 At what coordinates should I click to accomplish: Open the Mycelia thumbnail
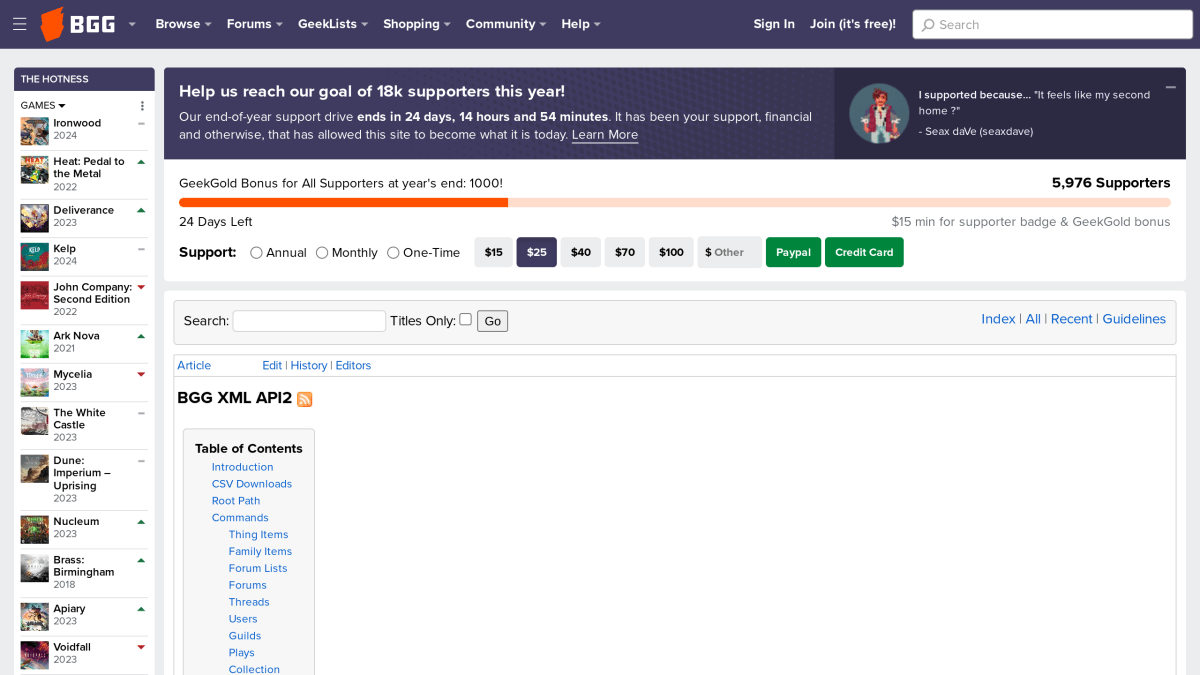35,383
